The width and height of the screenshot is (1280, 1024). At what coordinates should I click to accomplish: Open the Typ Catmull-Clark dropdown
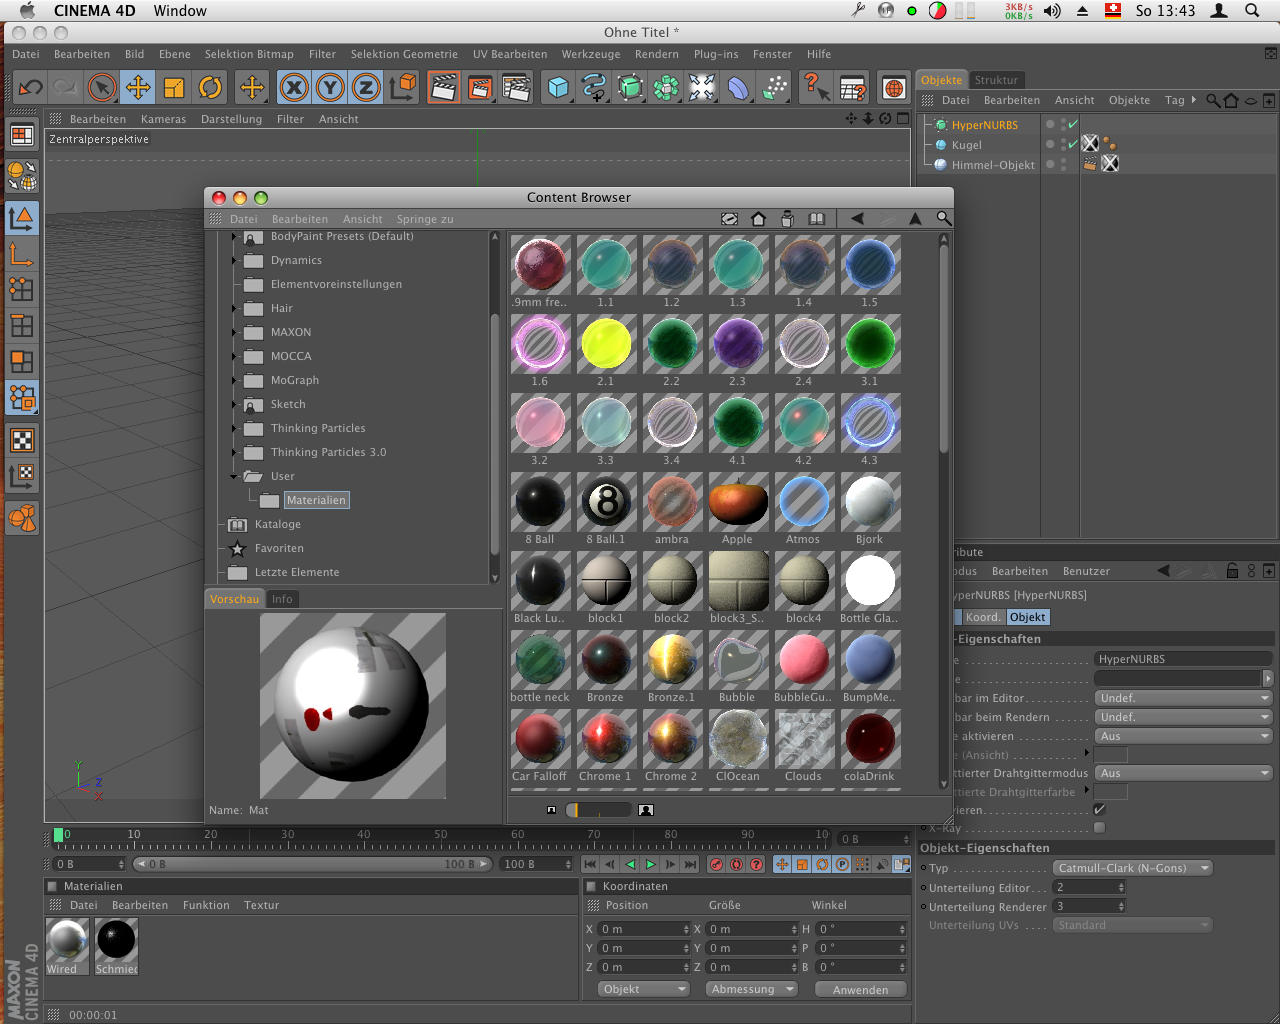coord(1133,868)
